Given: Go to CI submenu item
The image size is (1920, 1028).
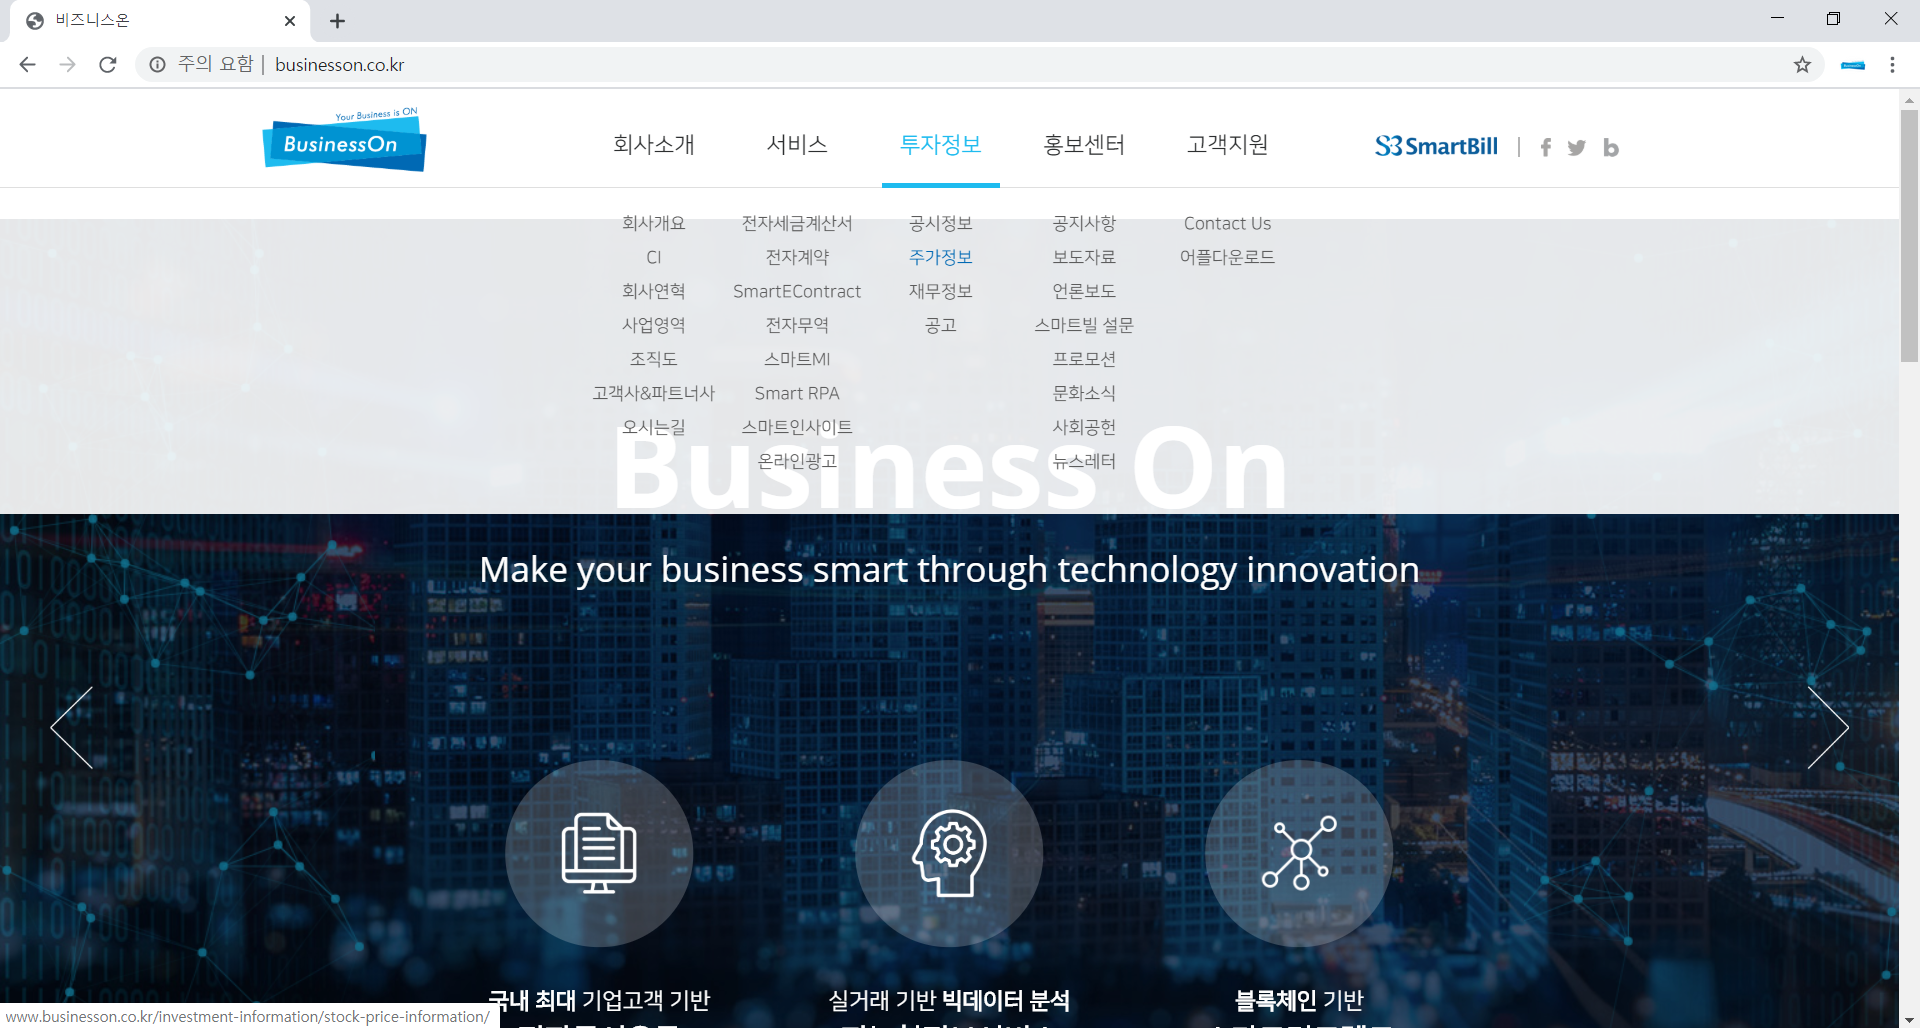Looking at the screenshot, I should coord(654,257).
